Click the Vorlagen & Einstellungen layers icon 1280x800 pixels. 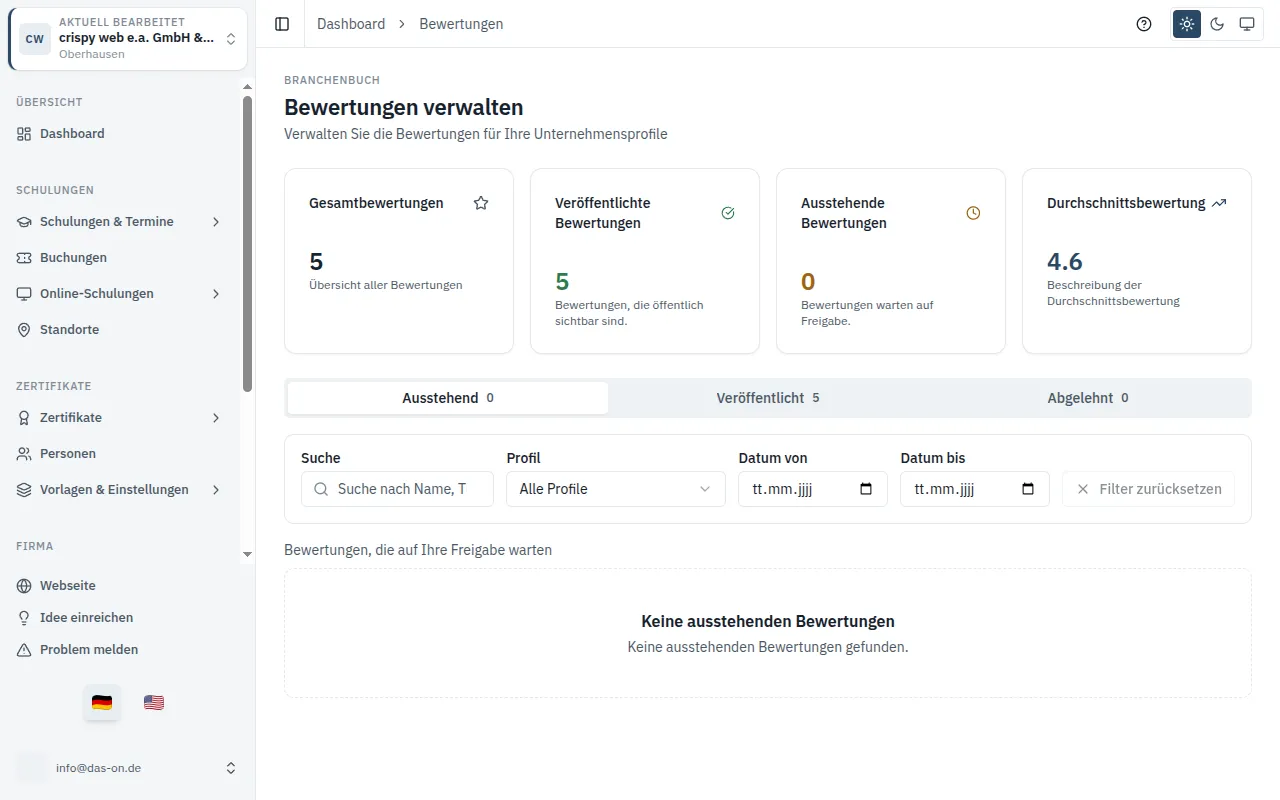pos(24,490)
